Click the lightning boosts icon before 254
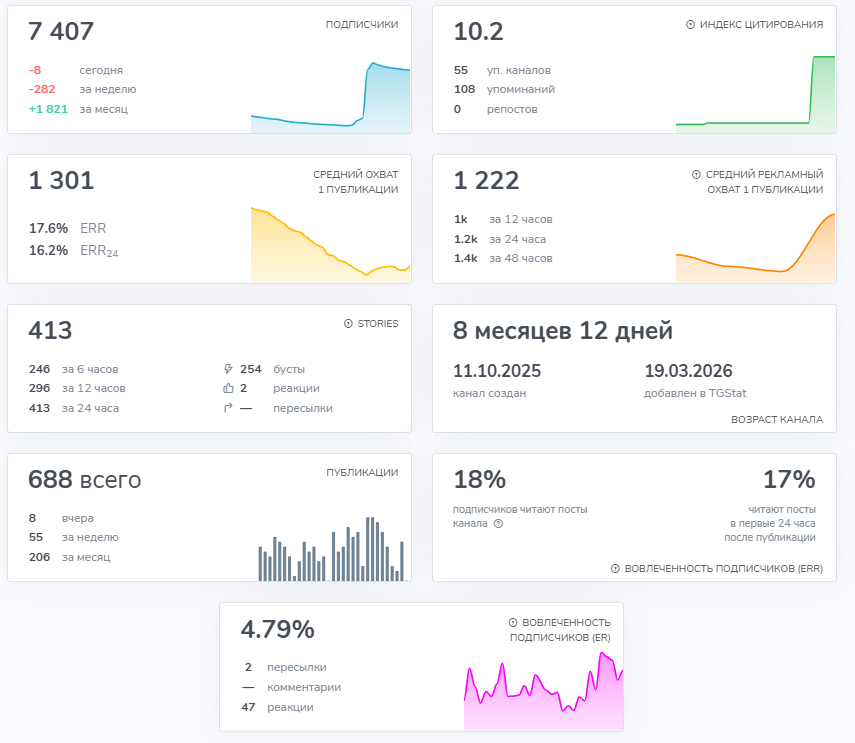The width and height of the screenshot is (855, 743). coord(228,369)
